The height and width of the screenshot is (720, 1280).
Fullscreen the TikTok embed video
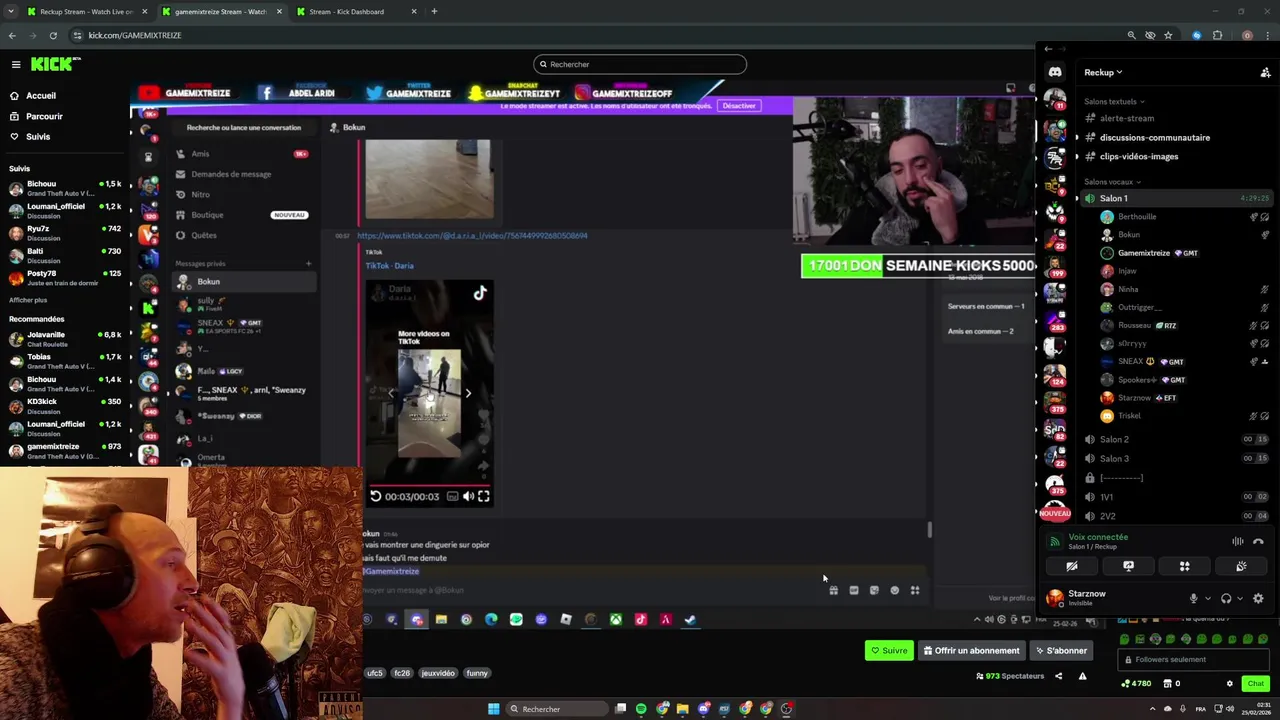[484, 496]
